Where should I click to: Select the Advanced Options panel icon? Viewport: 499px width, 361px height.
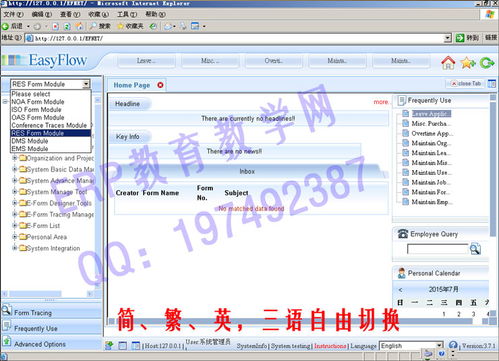pyautogui.click(x=6, y=342)
